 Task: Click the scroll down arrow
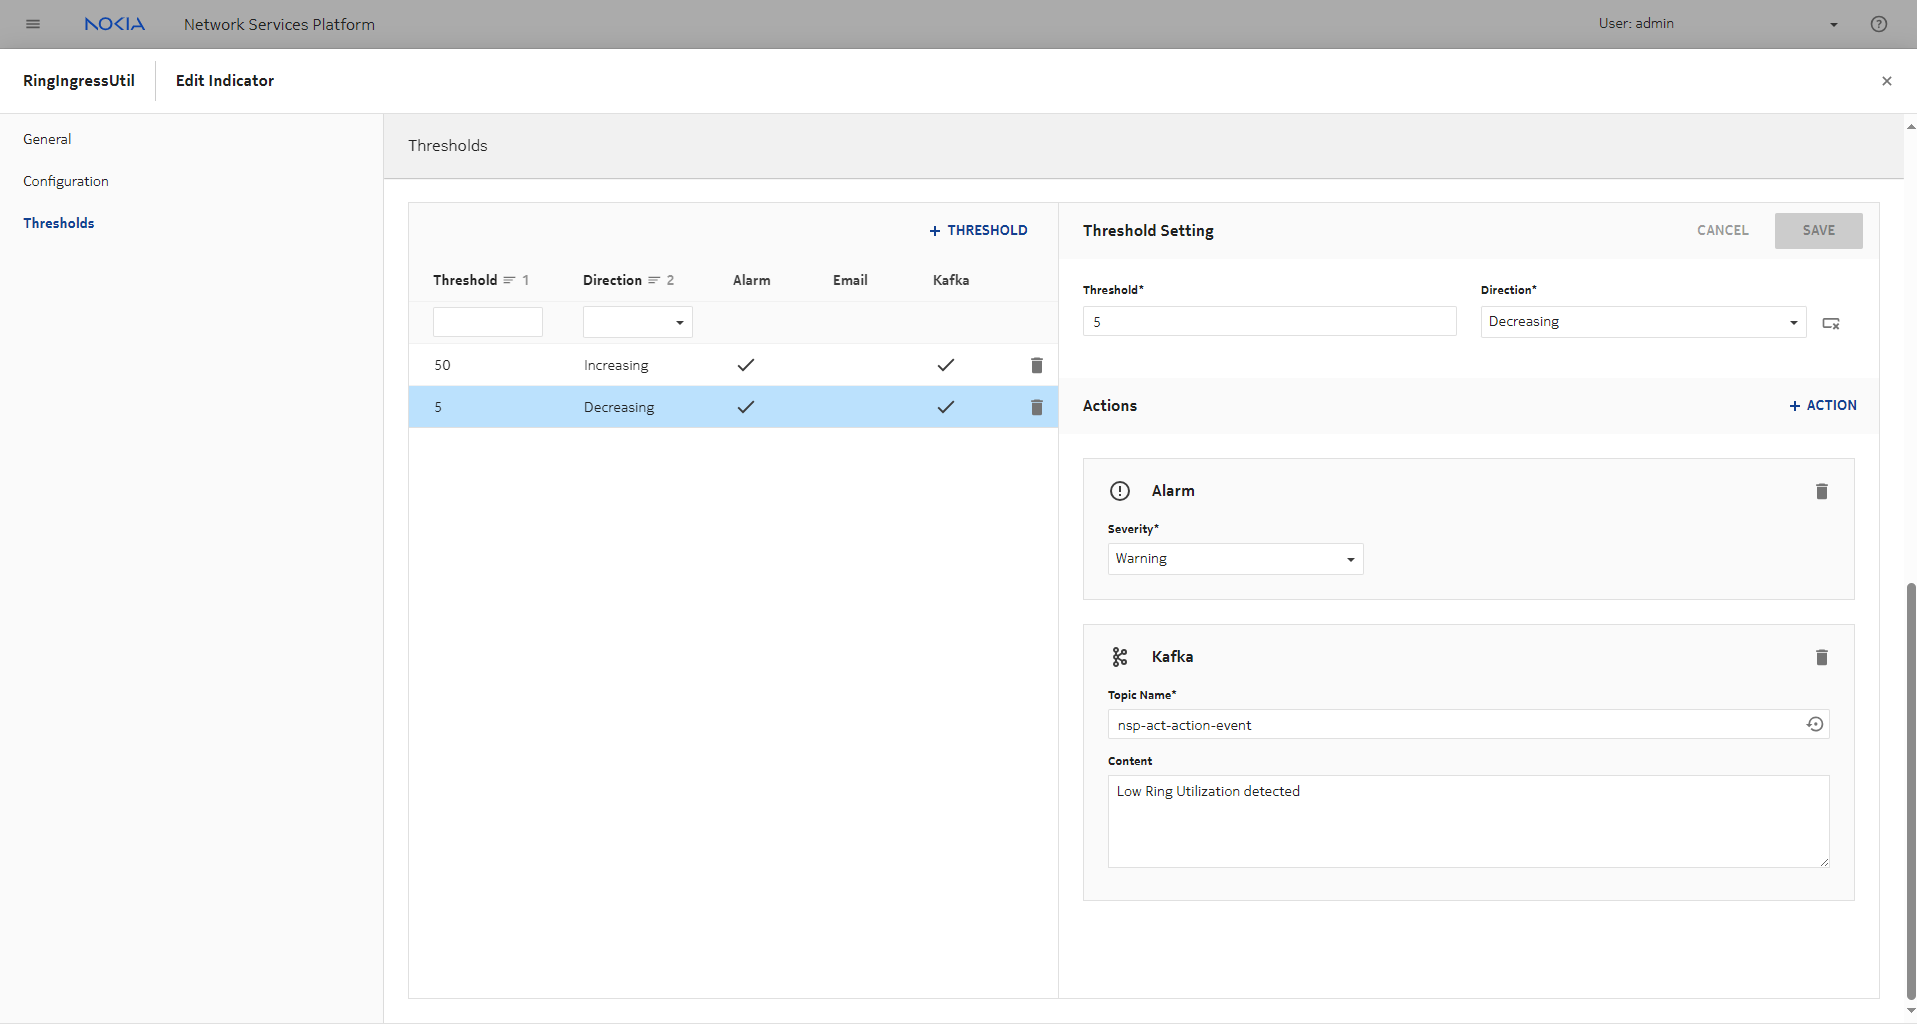point(1911,1011)
